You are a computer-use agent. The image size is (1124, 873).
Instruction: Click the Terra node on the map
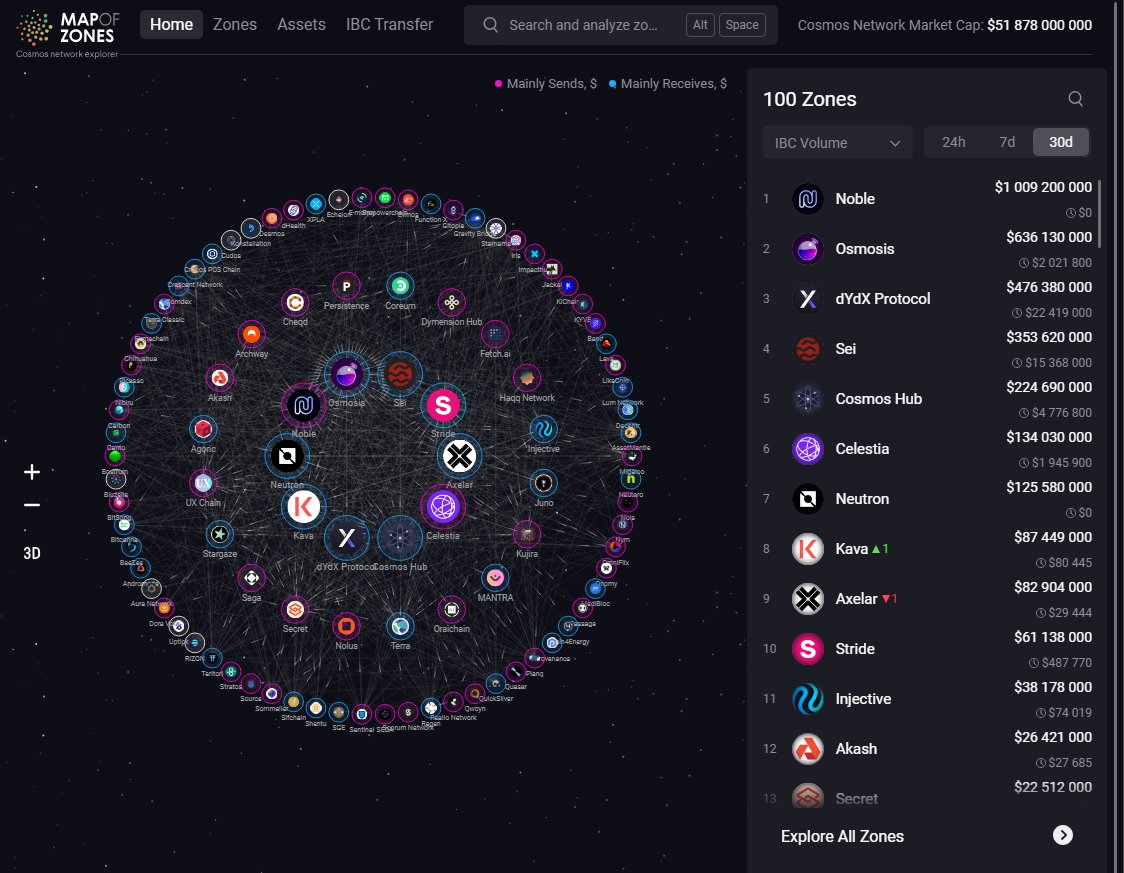click(x=400, y=626)
